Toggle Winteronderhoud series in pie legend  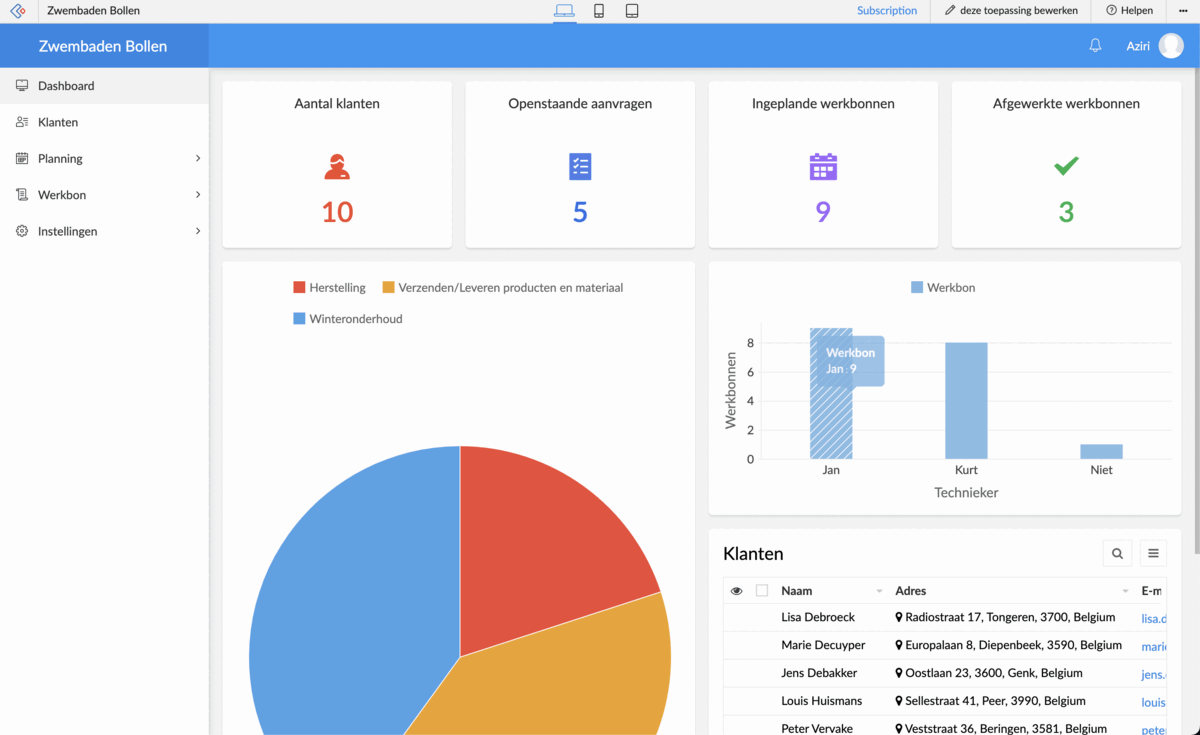[347, 319]
